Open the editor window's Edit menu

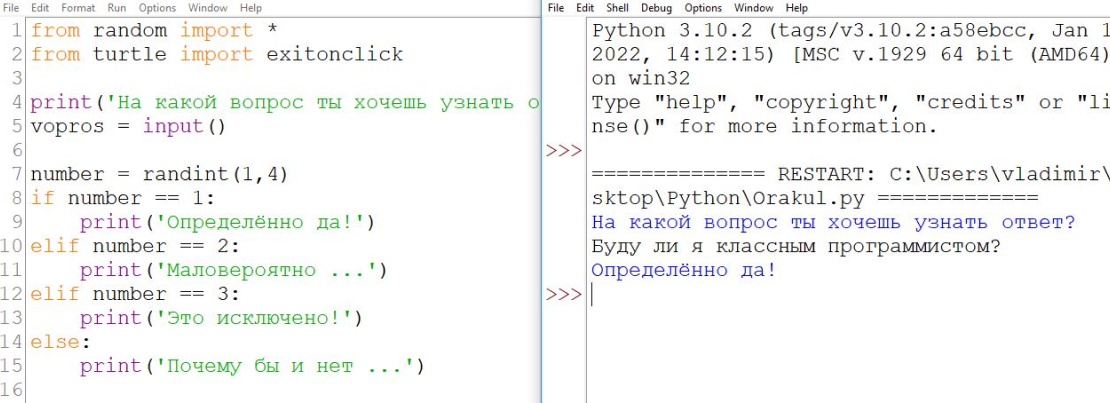(39, 8)
